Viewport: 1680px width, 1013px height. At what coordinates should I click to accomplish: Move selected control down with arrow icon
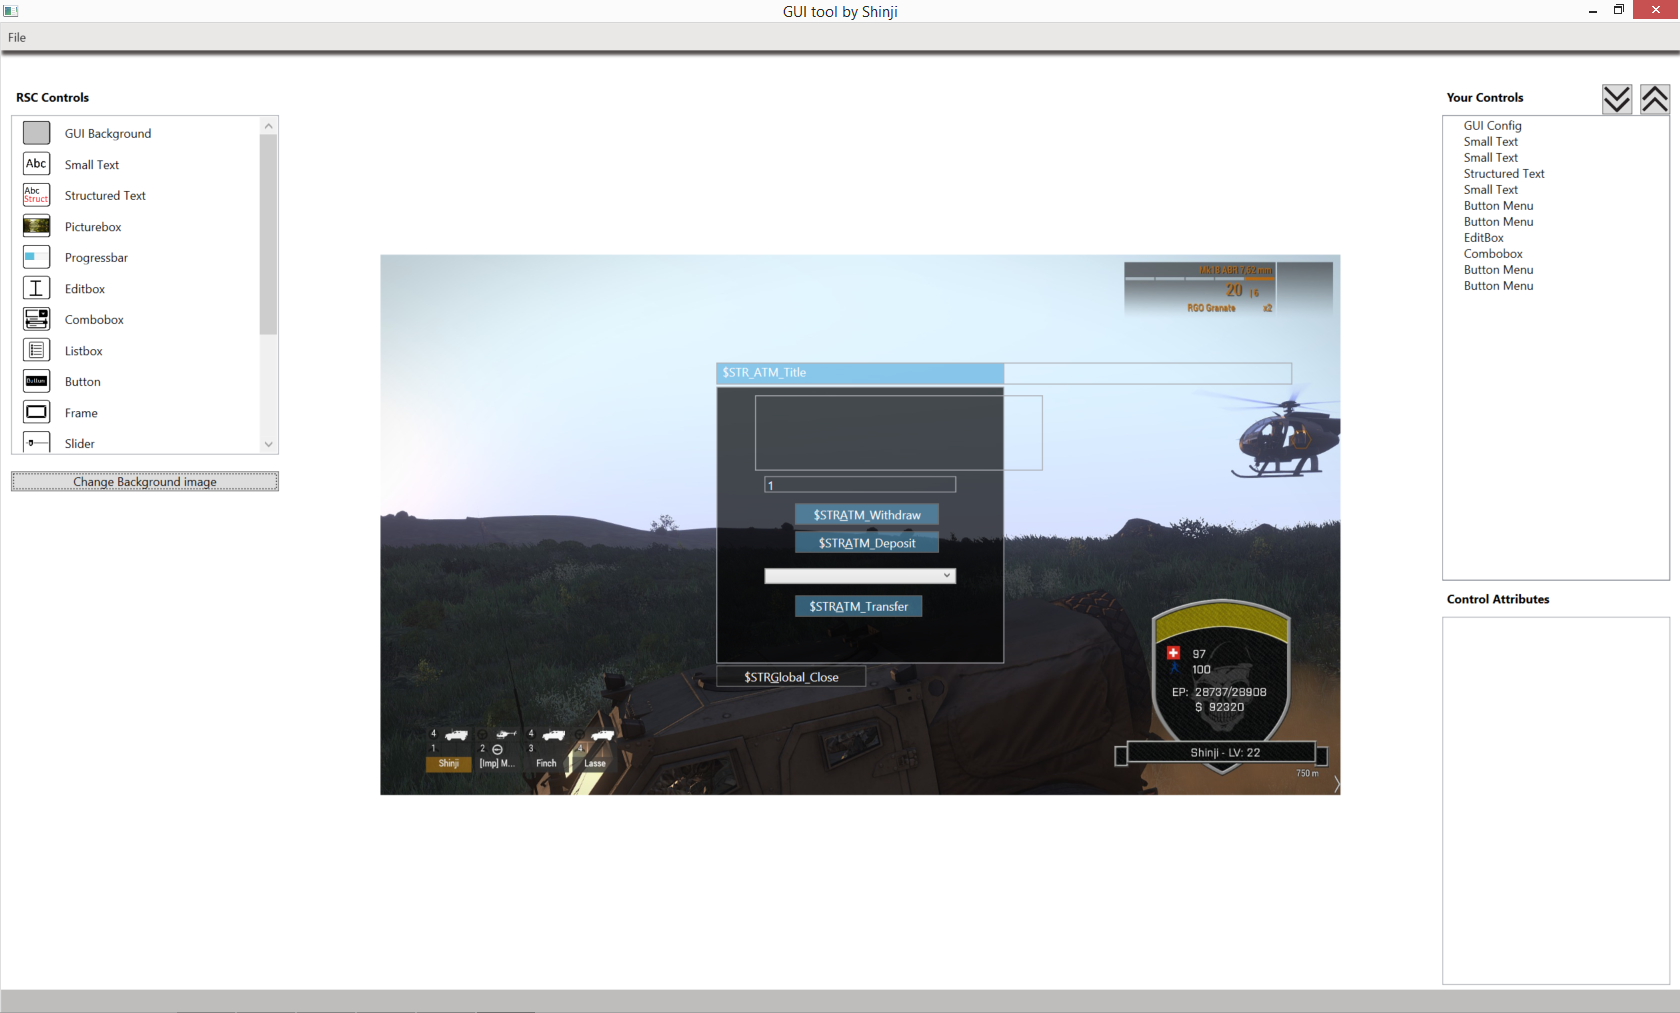1617,99
